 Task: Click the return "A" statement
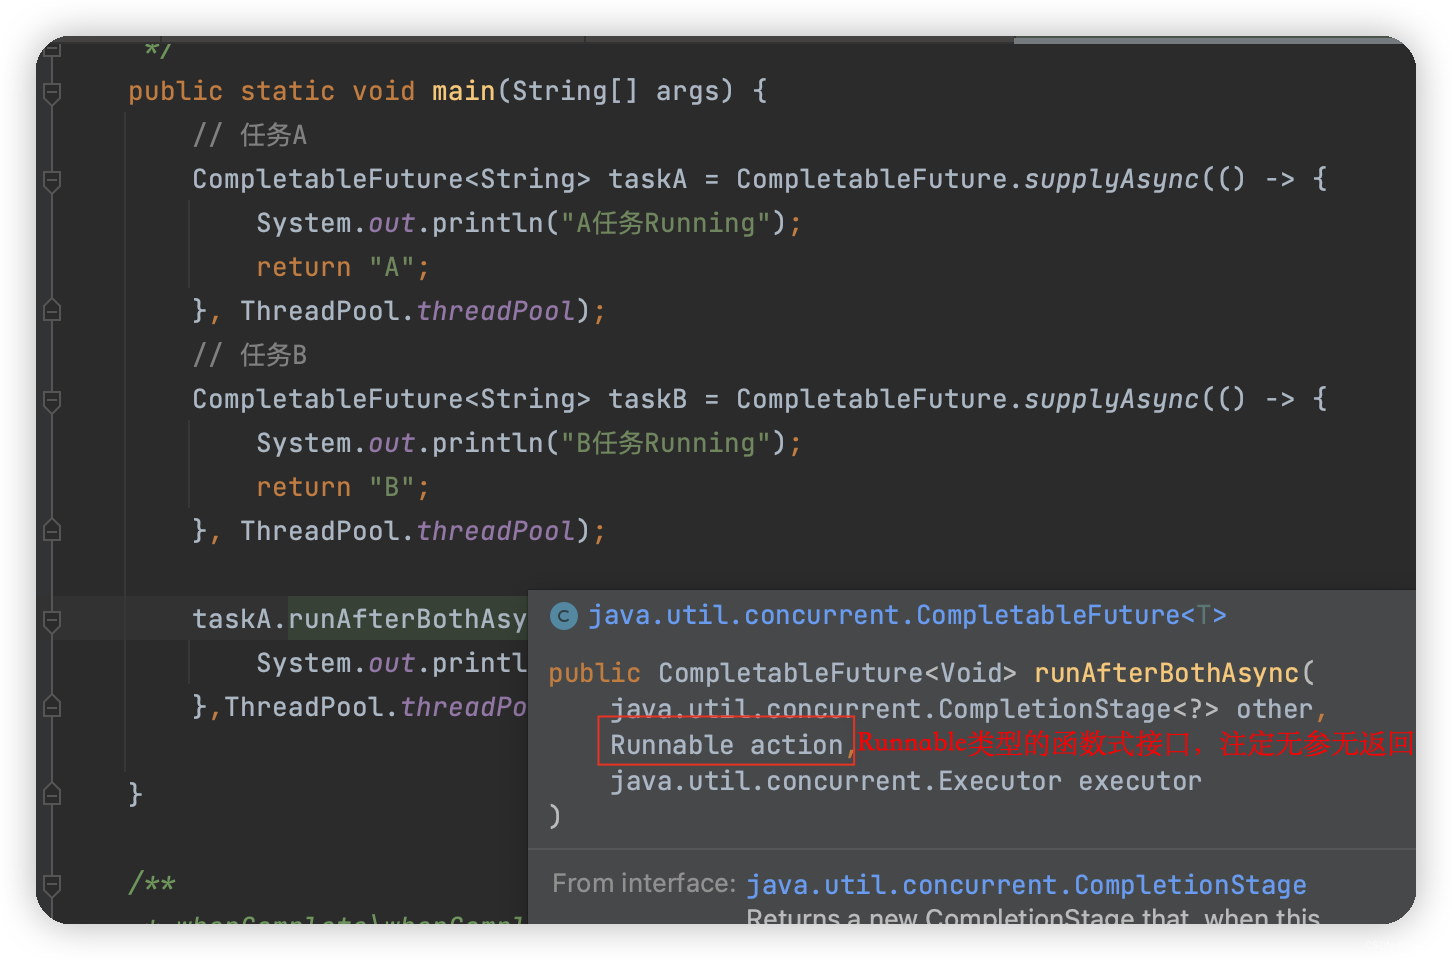(x=343, y=267)
